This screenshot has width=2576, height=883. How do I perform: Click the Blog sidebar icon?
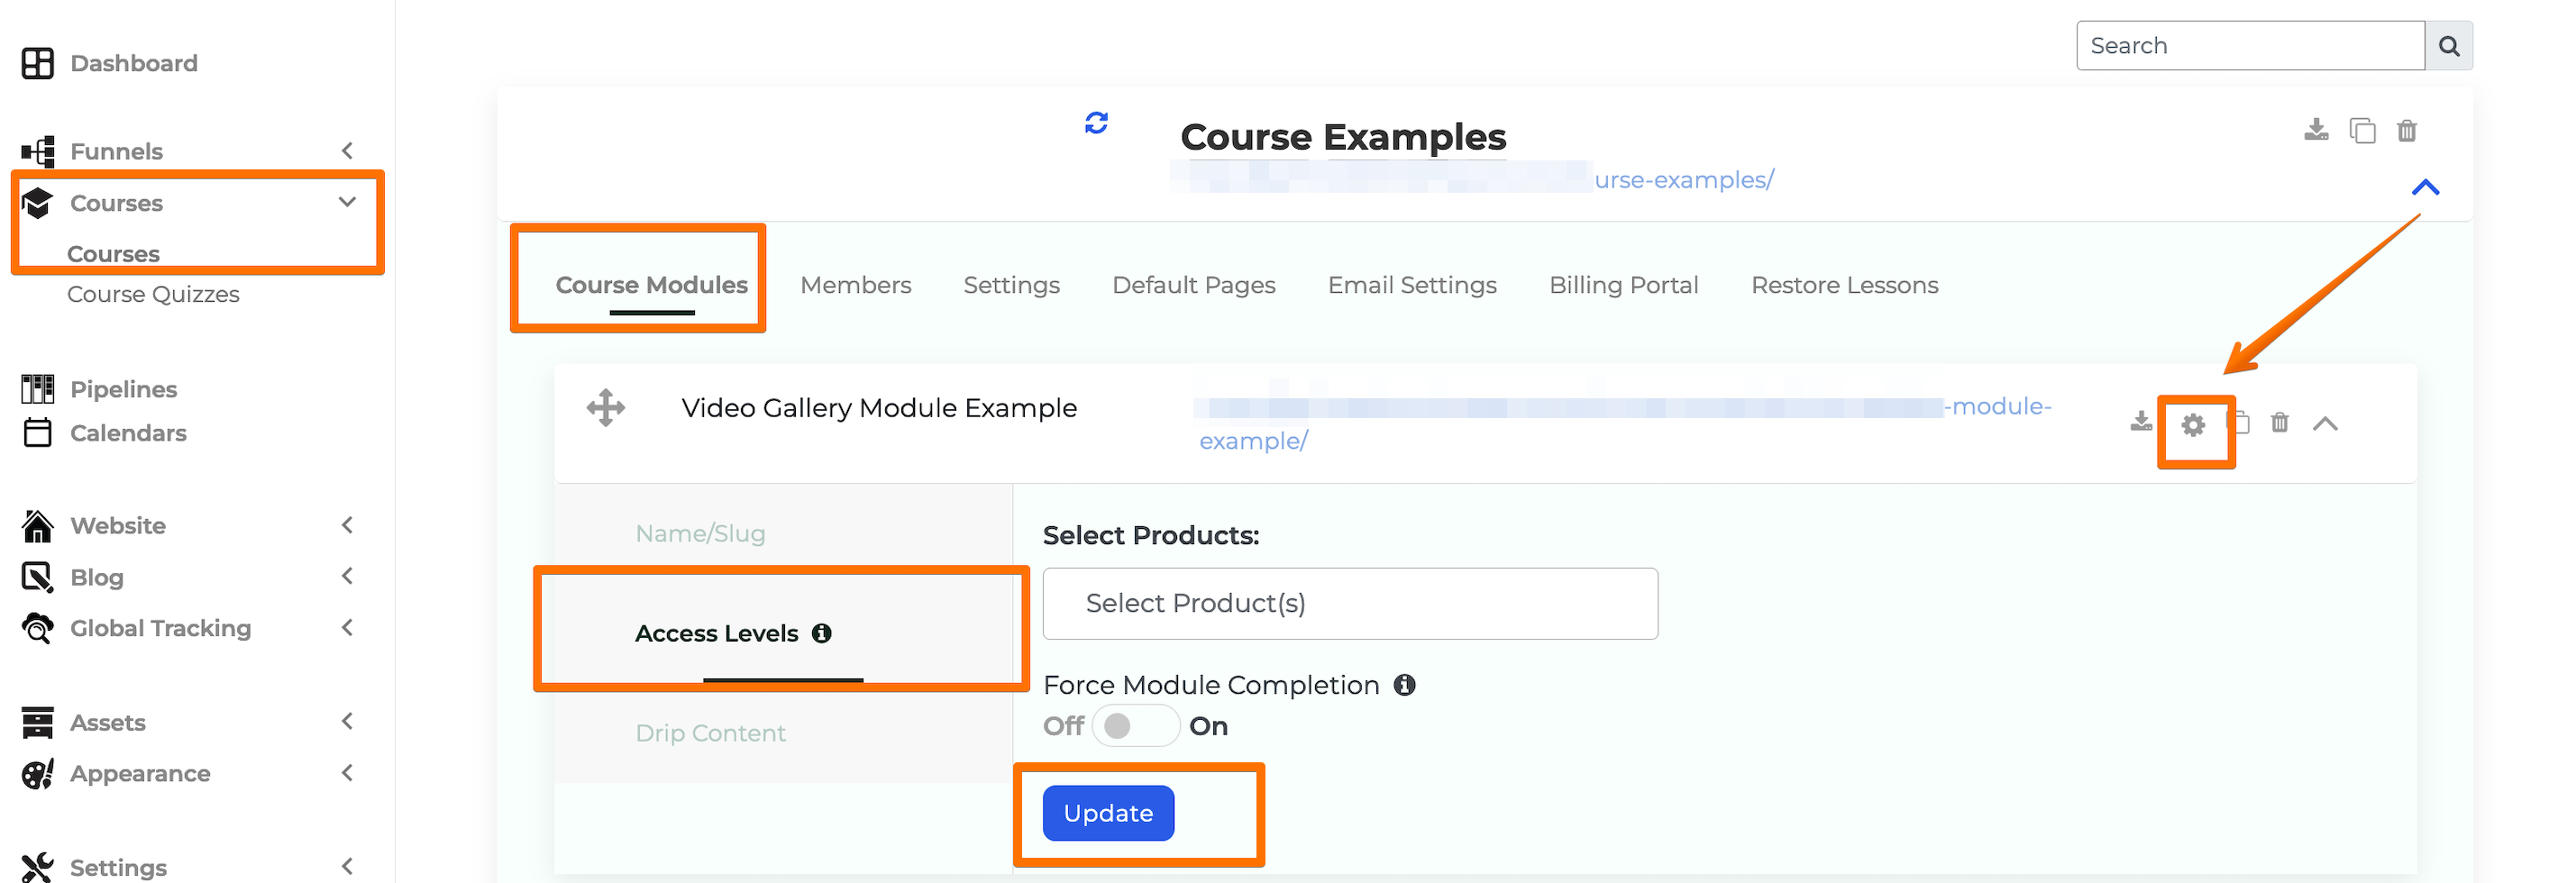(37, 577)
